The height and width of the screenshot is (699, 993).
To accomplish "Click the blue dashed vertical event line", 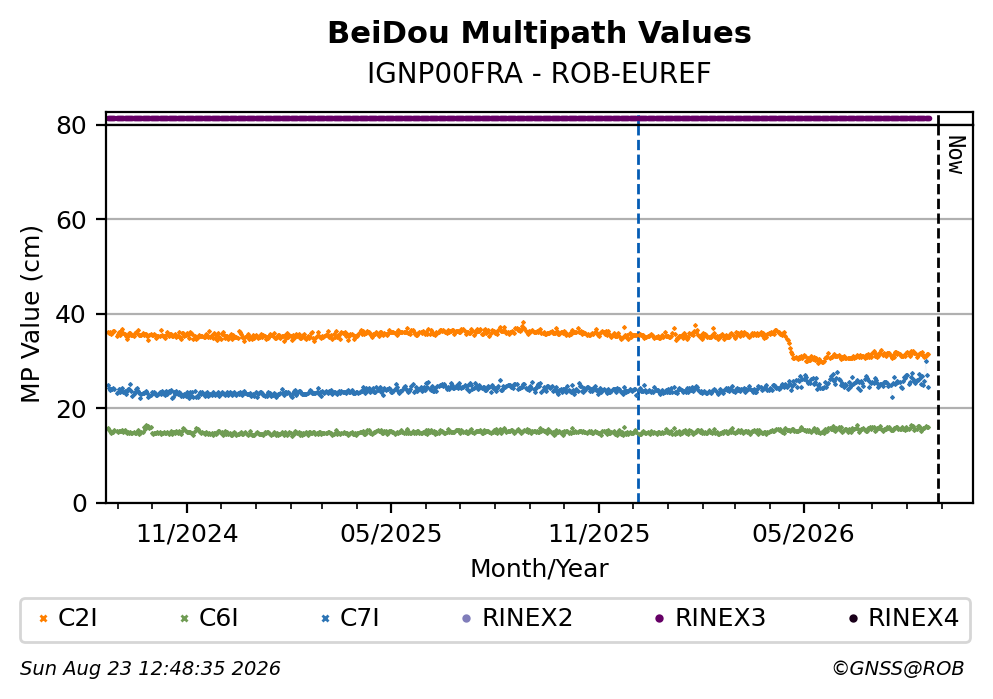I will click(638, 310).
